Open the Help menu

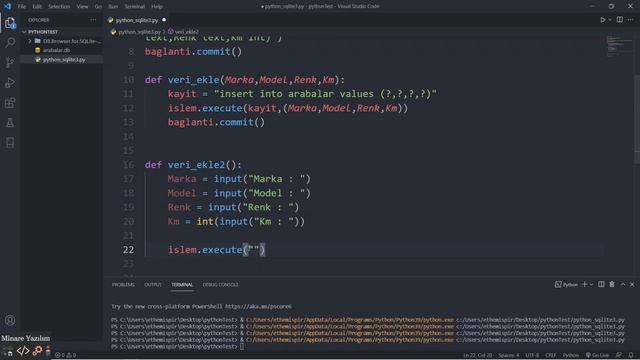tap(157, 7)
